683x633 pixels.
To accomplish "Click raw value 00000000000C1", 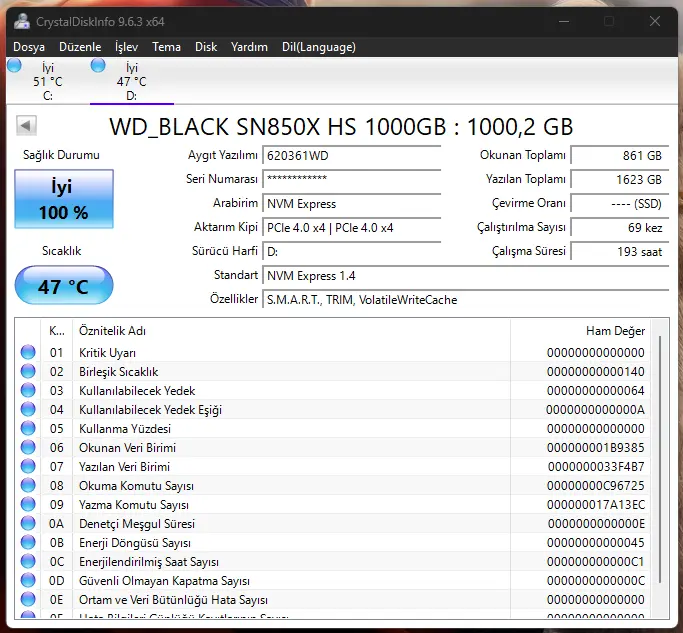I will coord(595,562).
